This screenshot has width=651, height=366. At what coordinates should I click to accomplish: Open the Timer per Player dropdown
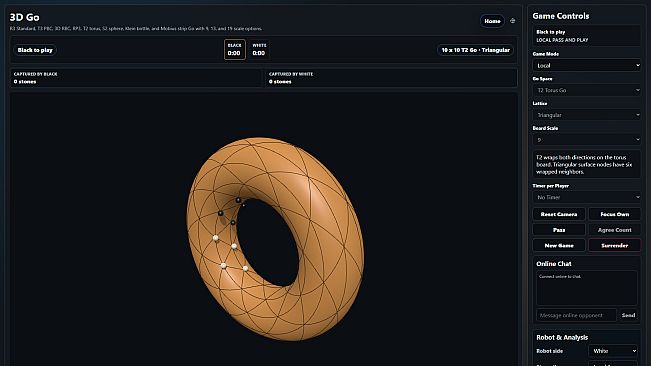pos(587,197)
